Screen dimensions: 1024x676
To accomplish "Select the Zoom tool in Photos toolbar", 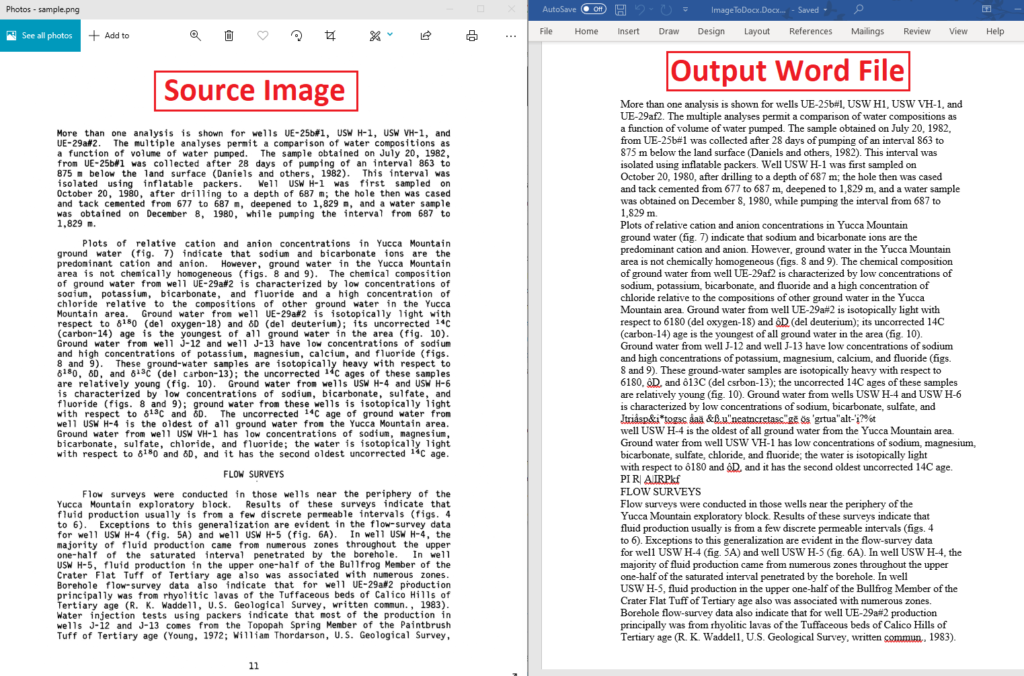I will coord(196,34).
